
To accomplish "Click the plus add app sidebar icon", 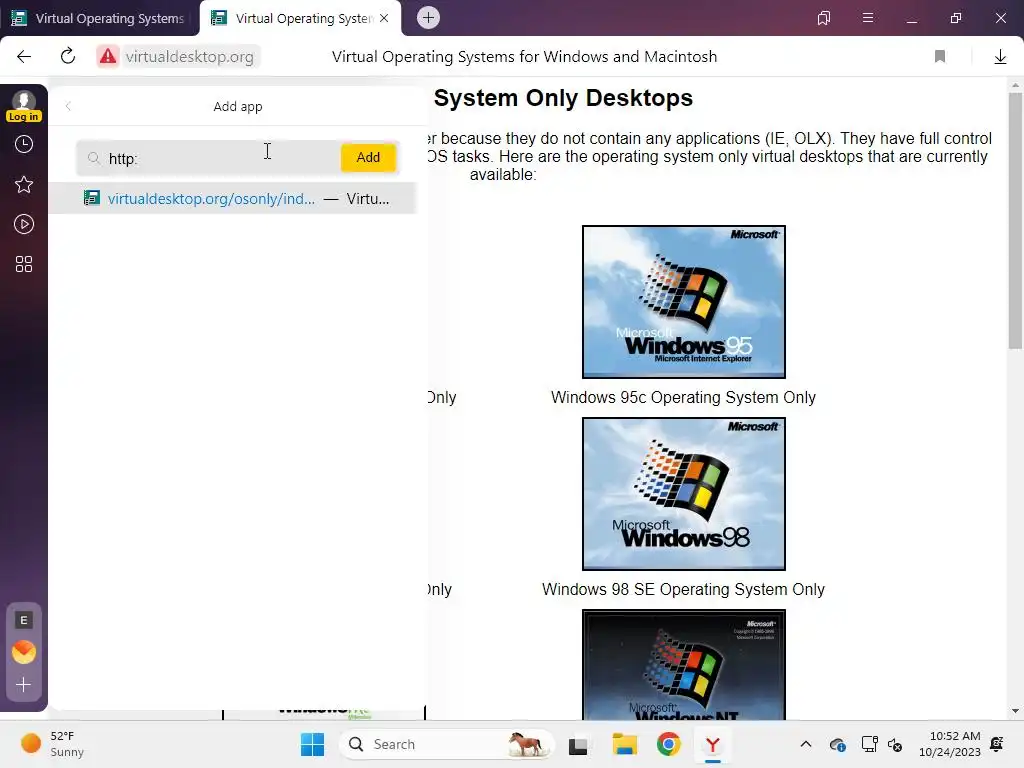I will (x=24, y=685).
